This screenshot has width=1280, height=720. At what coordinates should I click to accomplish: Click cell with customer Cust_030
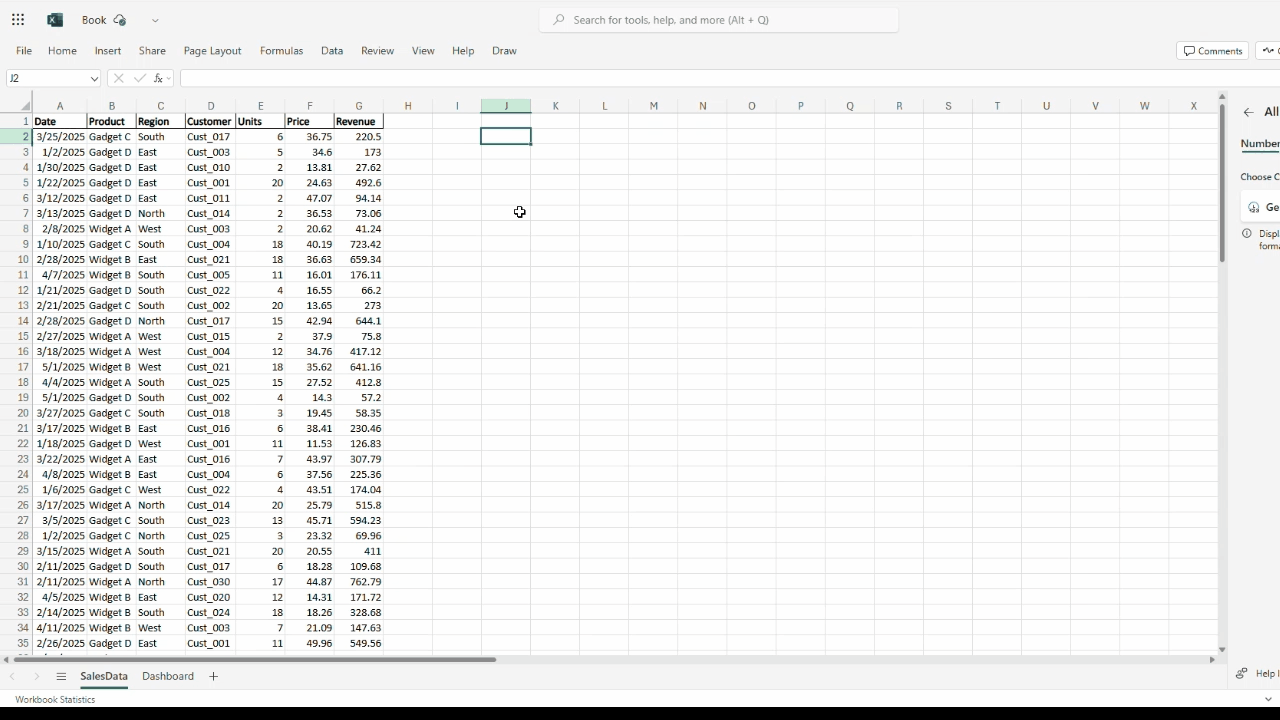[210, 582]
